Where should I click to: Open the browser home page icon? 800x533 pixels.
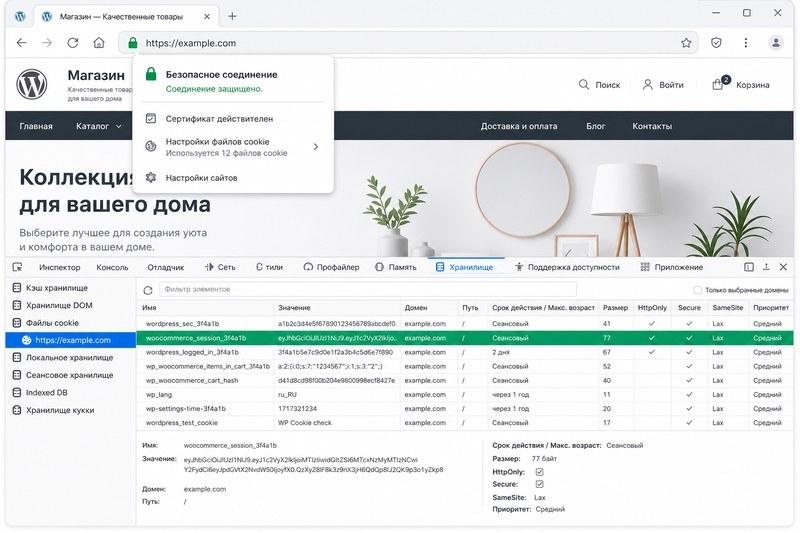pos(99,43)
